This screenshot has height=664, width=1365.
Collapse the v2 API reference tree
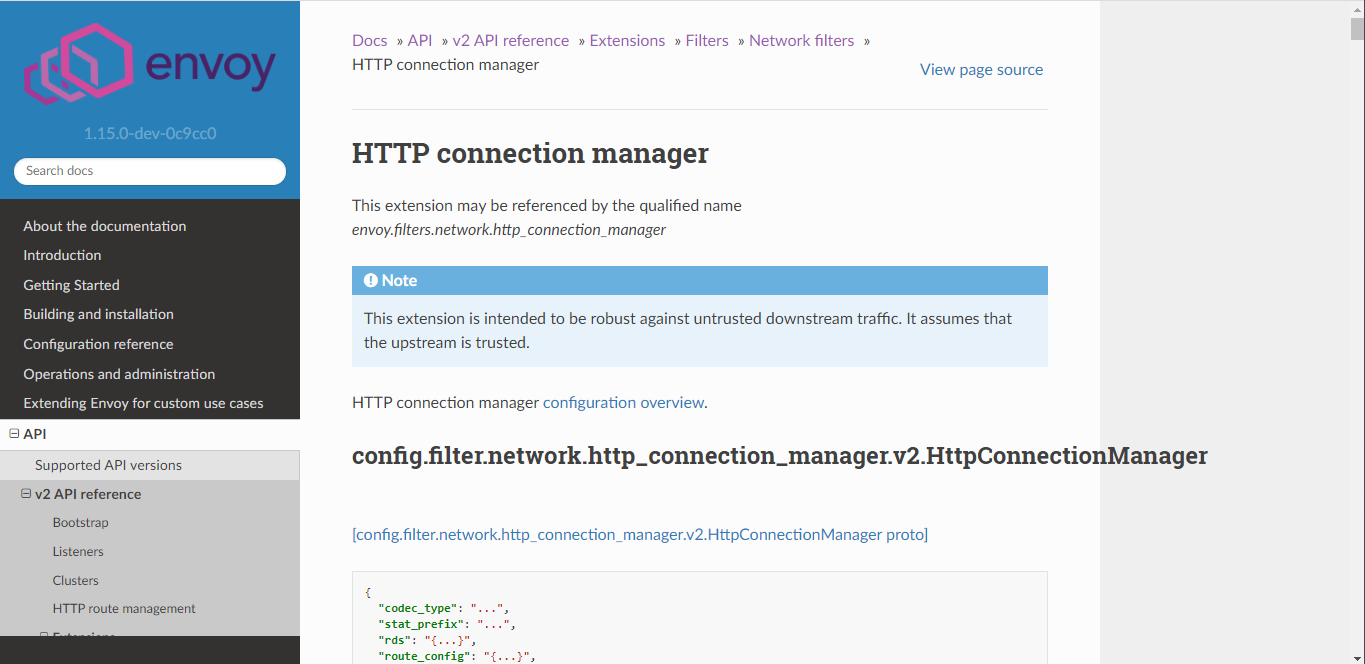click(x=26, y=494)
